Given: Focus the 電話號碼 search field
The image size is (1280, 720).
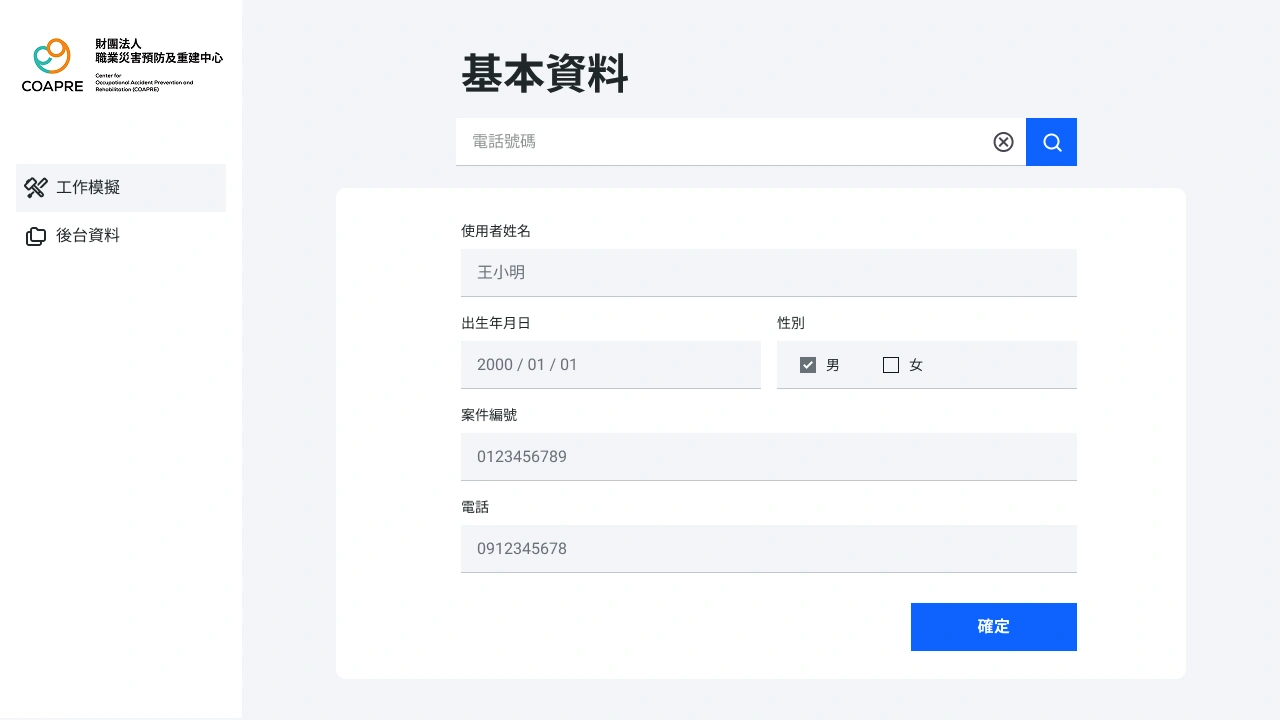Looking at the screenshot, I should (x=741, y=142).
